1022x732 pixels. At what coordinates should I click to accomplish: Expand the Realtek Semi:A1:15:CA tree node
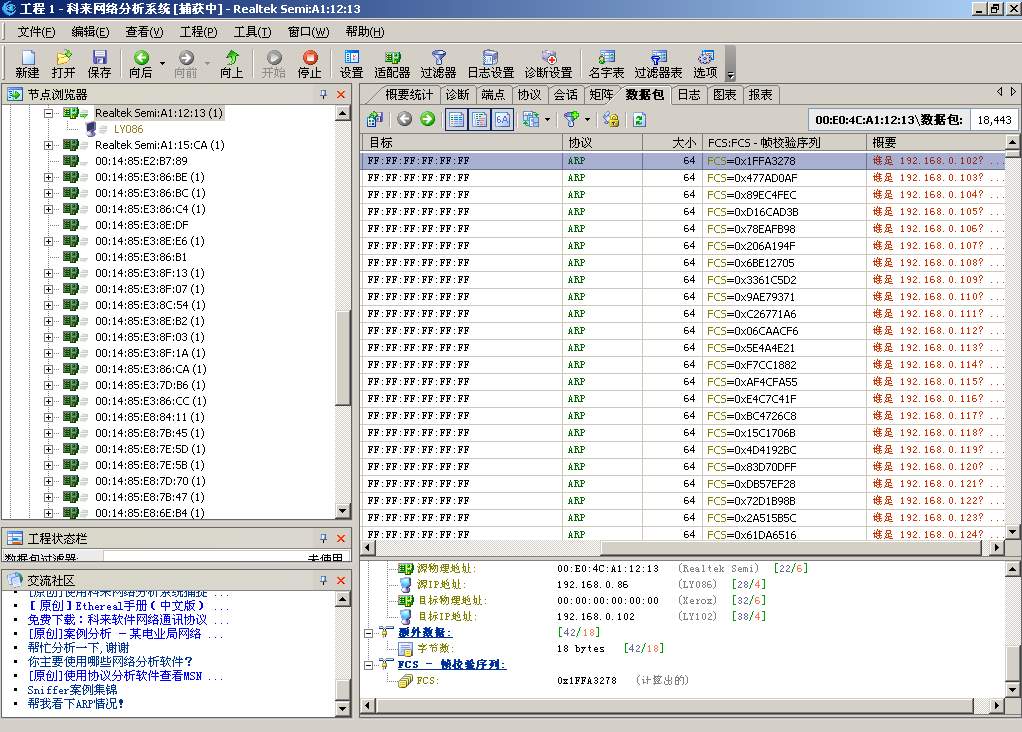[x=48, y=145]
